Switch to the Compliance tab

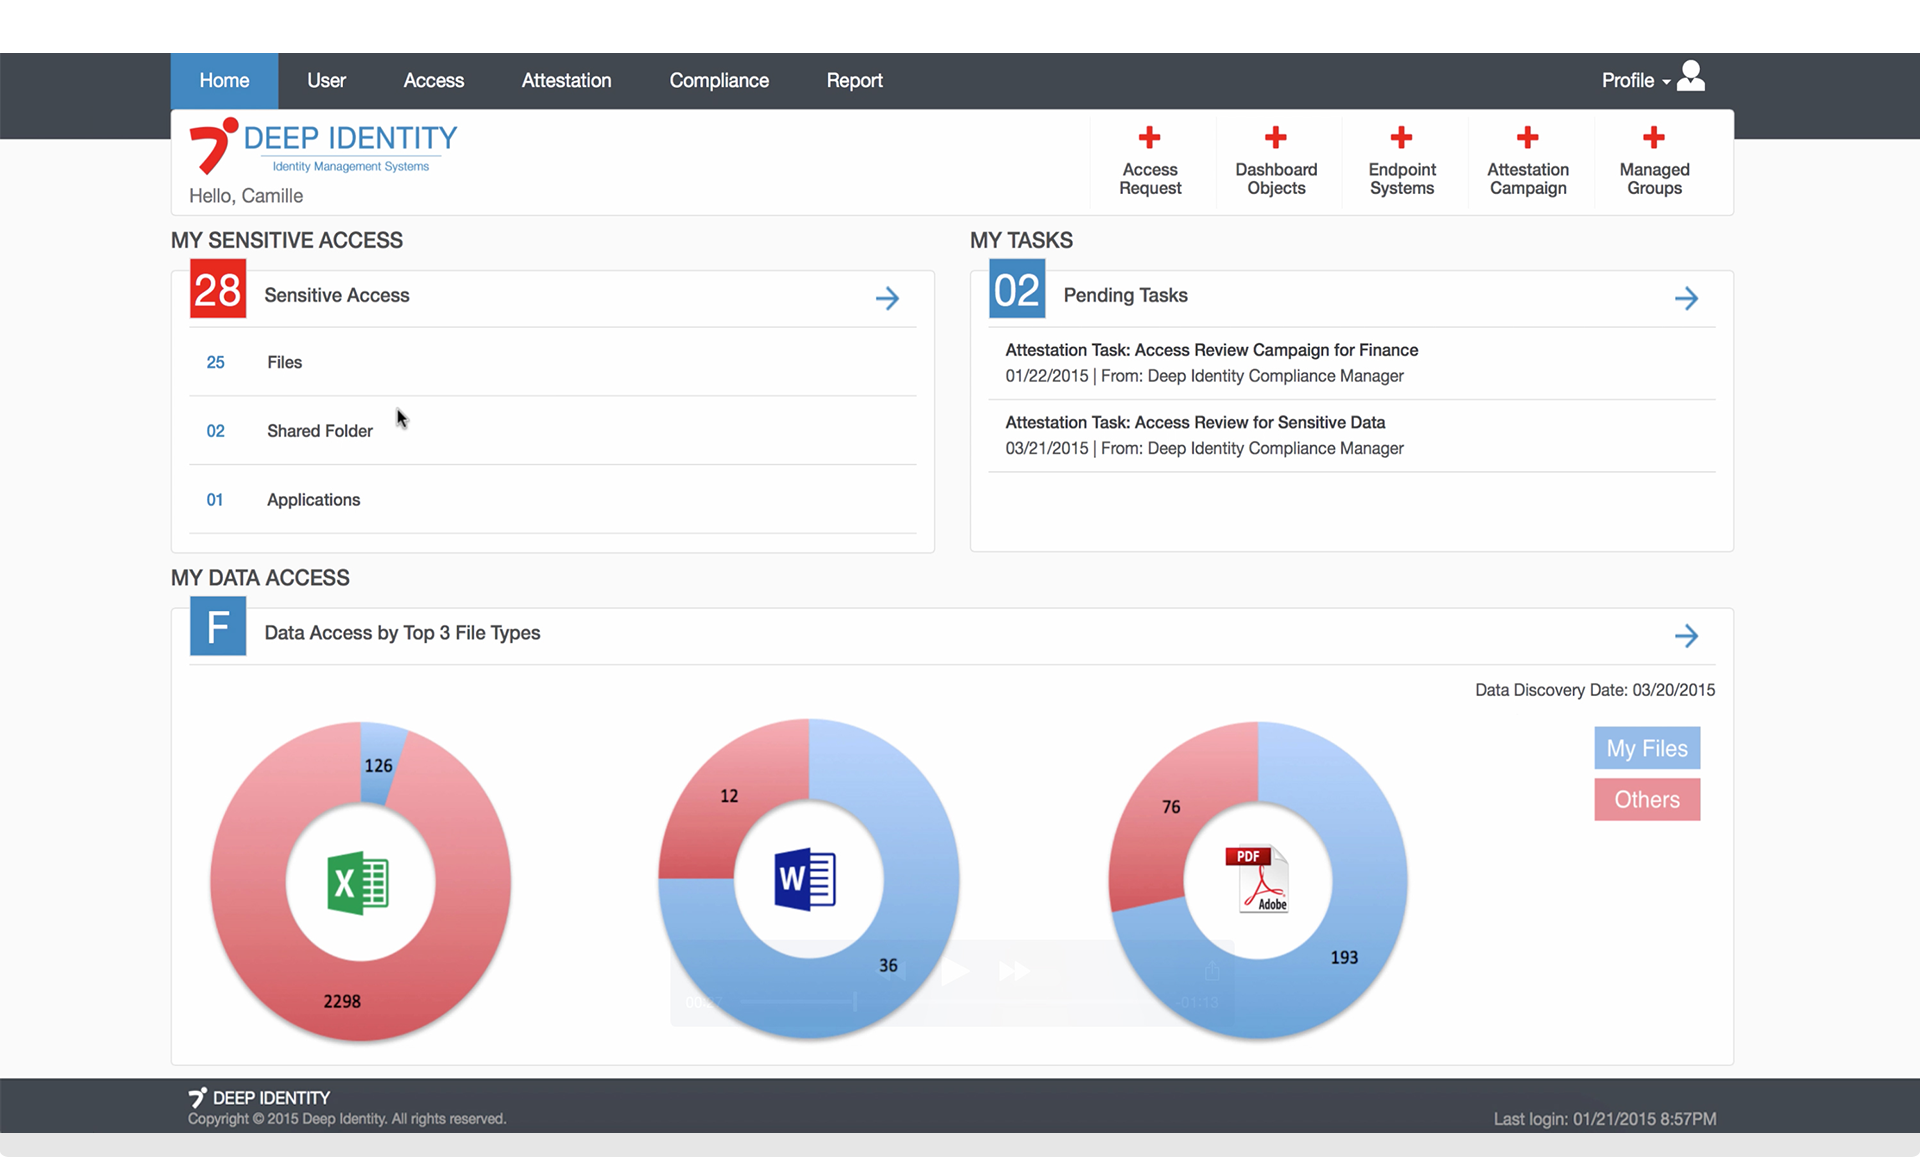(718, 81)
